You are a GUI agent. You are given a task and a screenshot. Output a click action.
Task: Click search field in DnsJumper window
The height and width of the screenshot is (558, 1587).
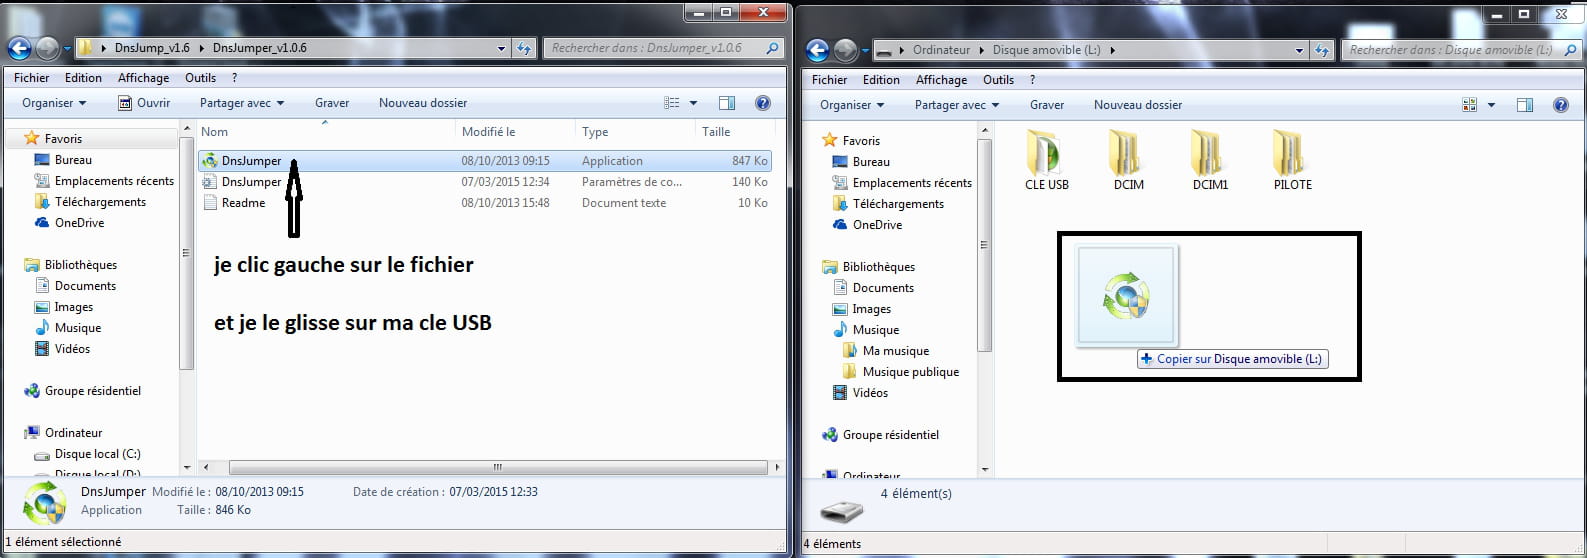654,48
